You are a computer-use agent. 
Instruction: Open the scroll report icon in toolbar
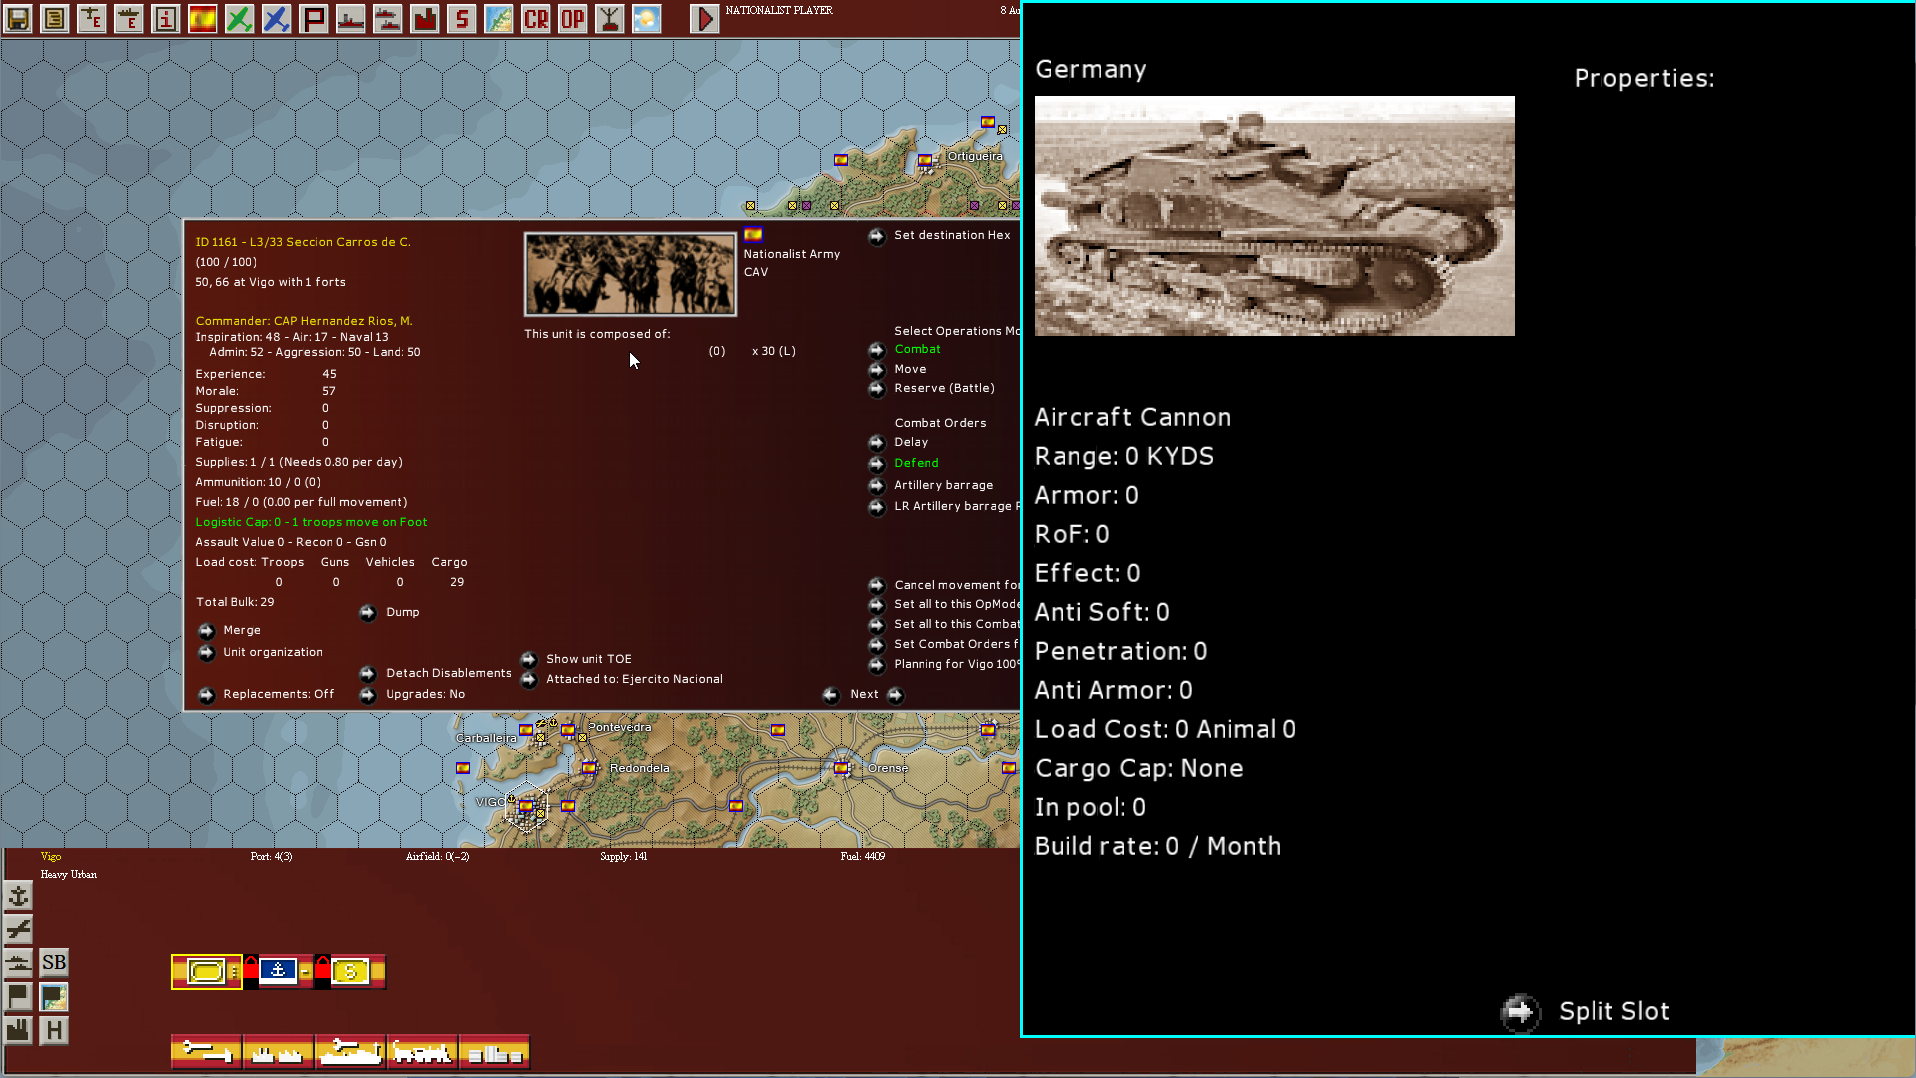pos(55,18)
